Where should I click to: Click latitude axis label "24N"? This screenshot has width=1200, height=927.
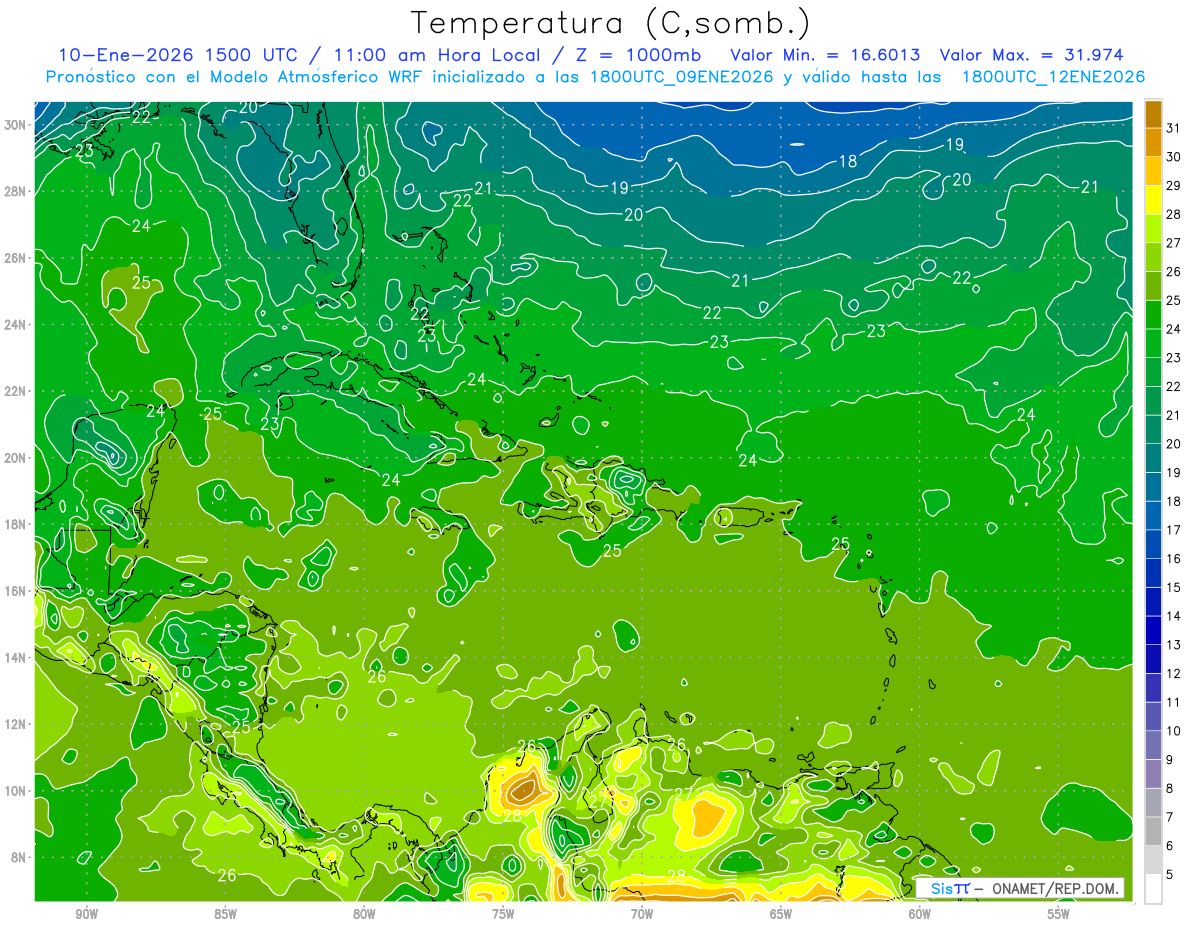[x=15, y=324]
